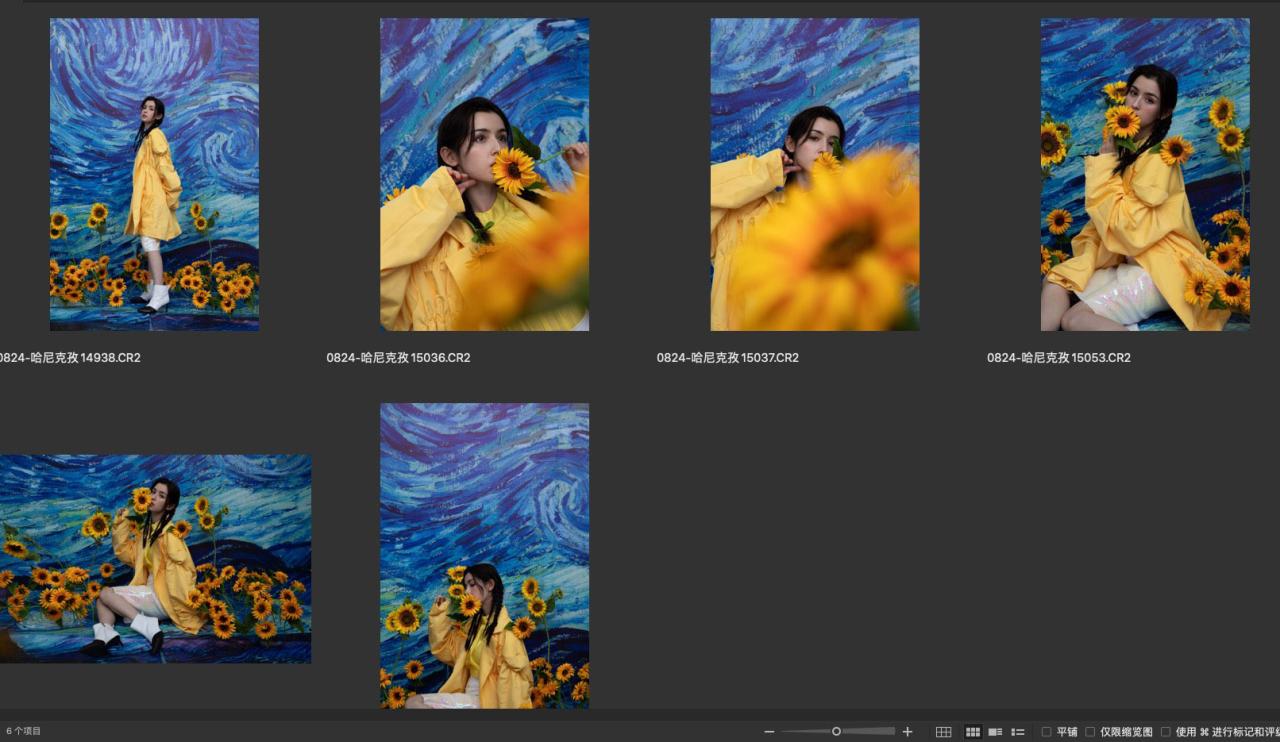
Task: Select the second-row portrait photo with starry sky
Action: tap(484, 555)
